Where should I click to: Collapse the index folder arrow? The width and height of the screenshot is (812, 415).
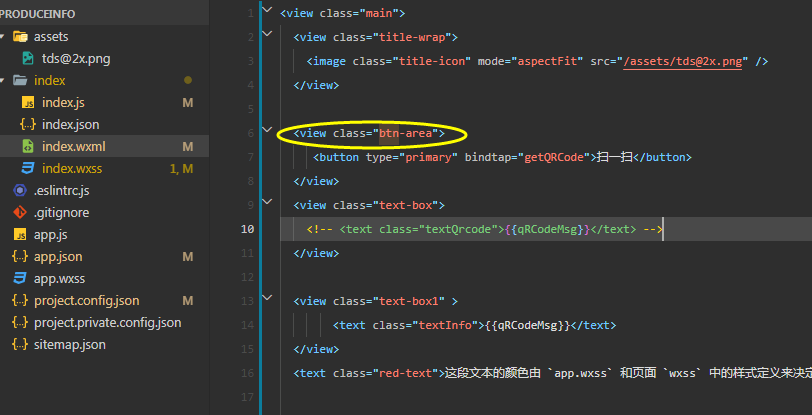pos(3,81)
